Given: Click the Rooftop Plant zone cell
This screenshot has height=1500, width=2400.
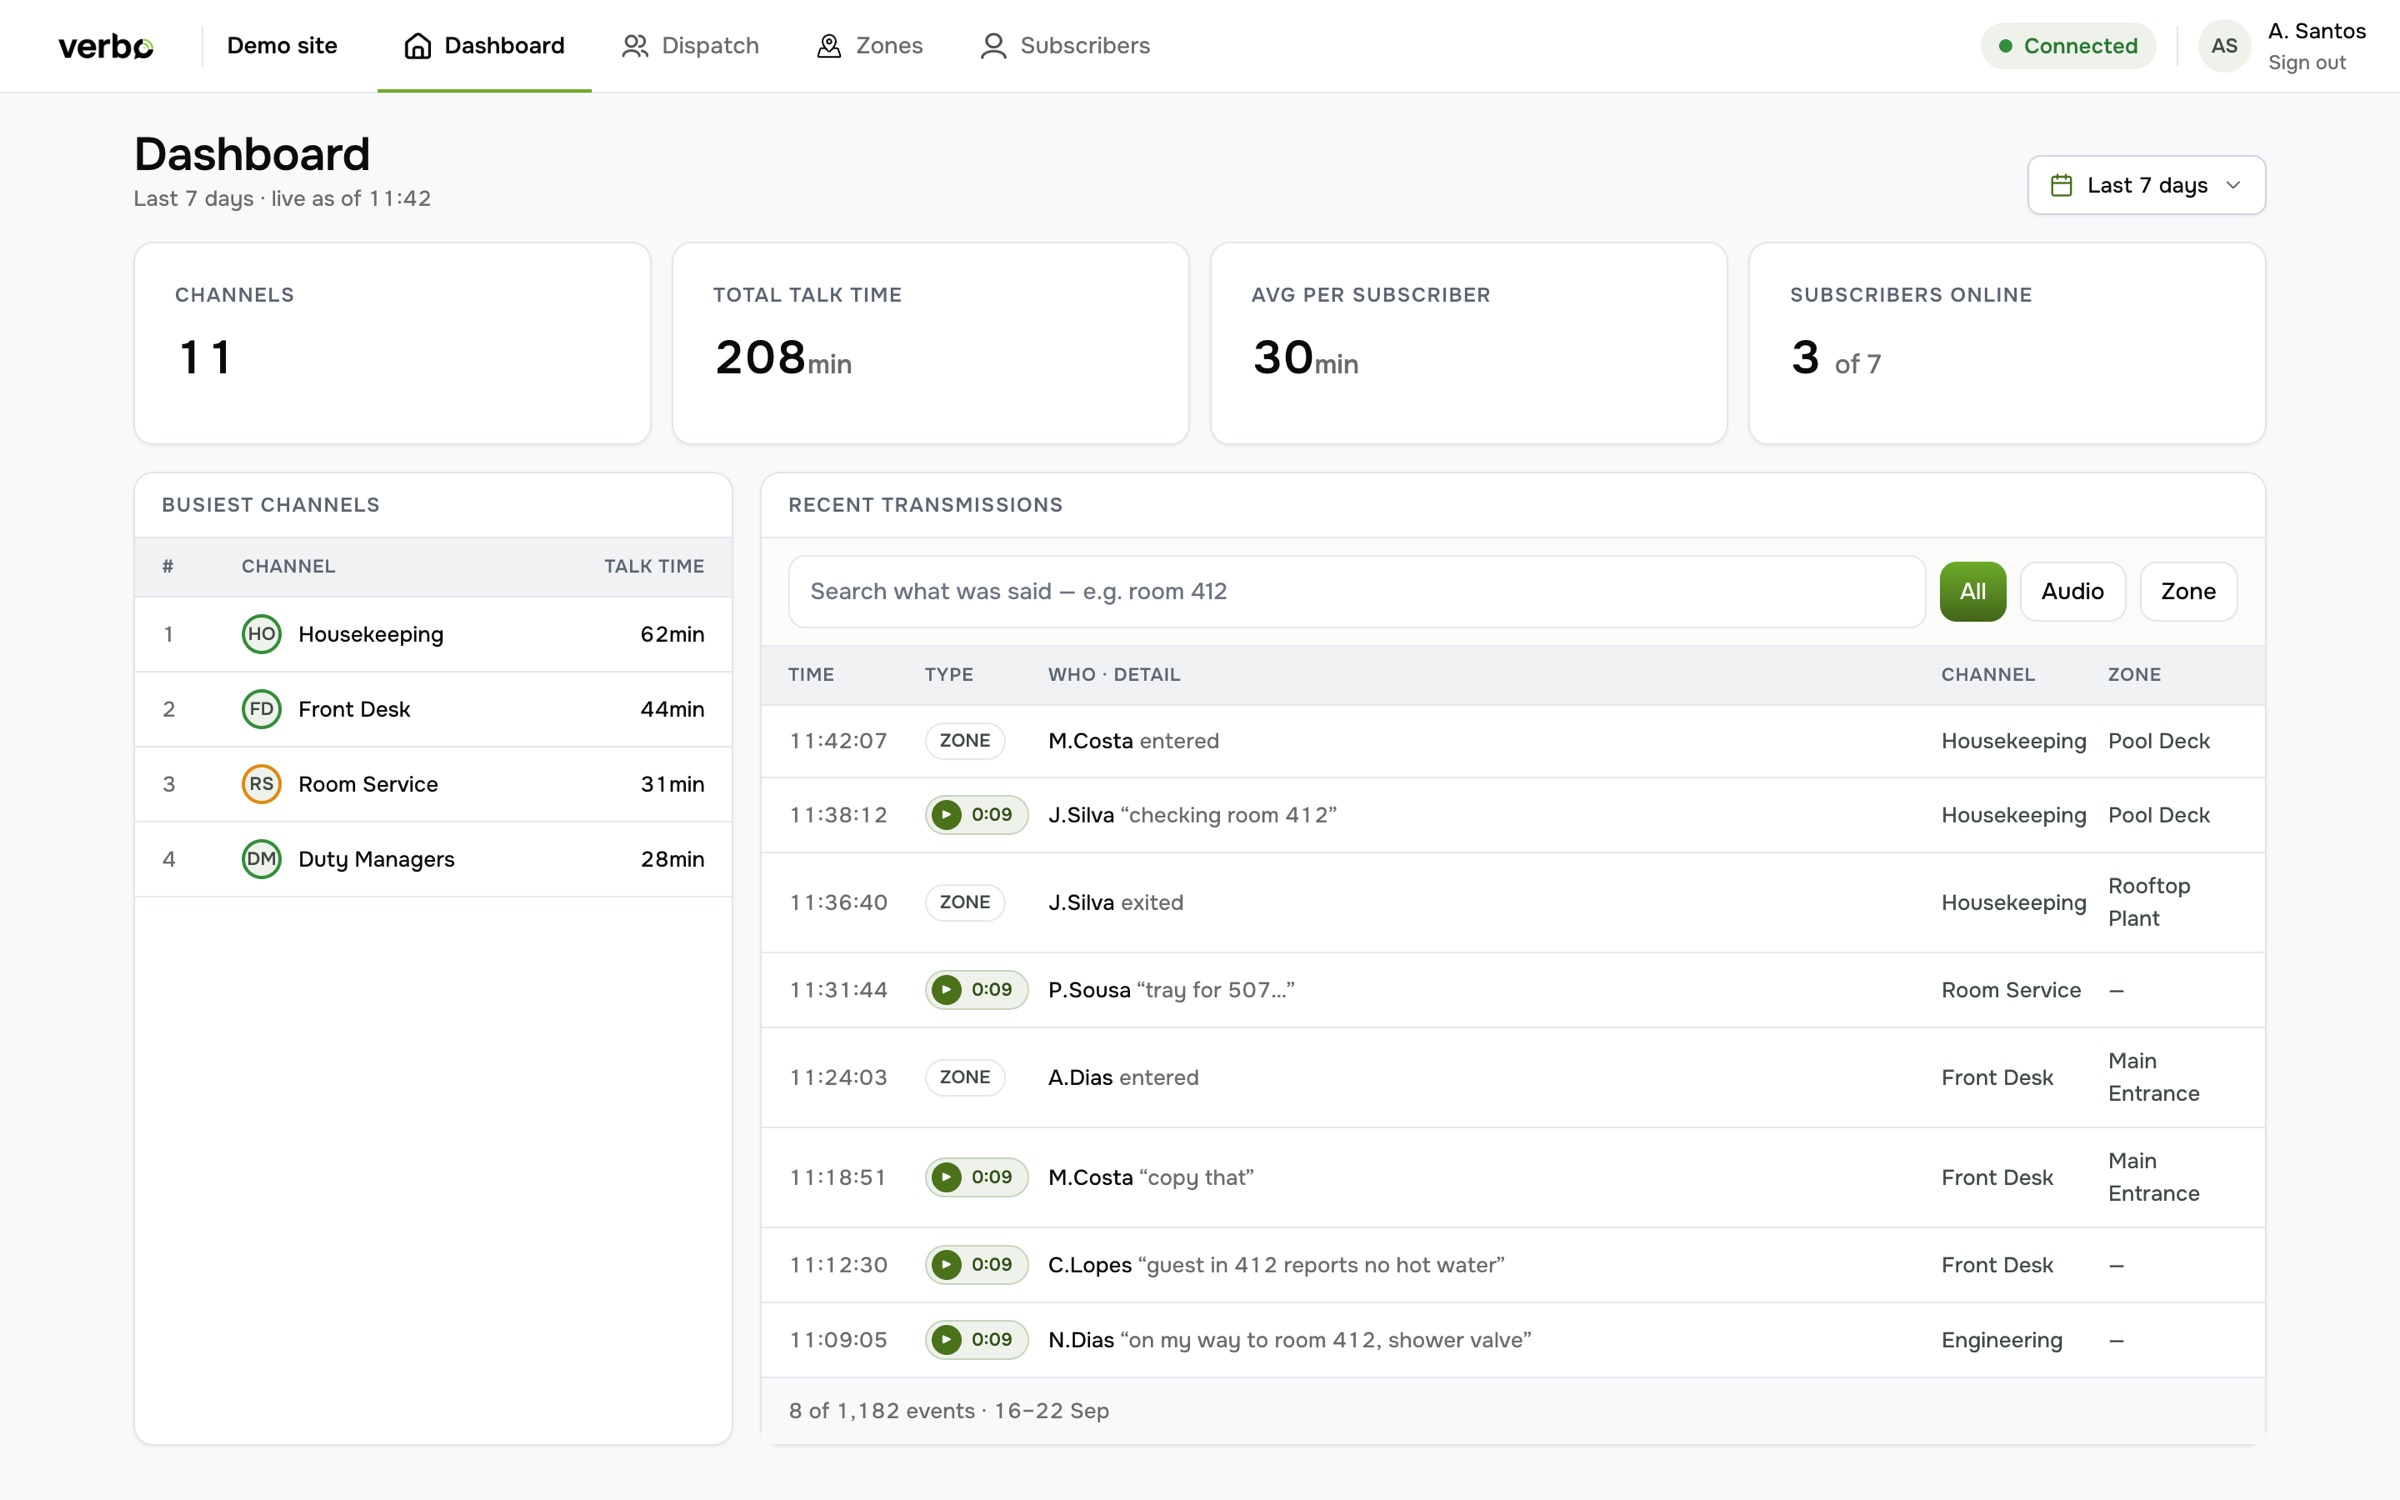Looking at the screenshot, I should (2149, 902).
